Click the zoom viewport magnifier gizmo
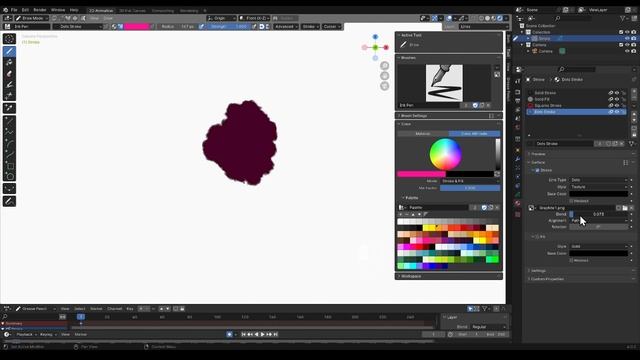This screenshot has width=640, height=360. point(384,66)
